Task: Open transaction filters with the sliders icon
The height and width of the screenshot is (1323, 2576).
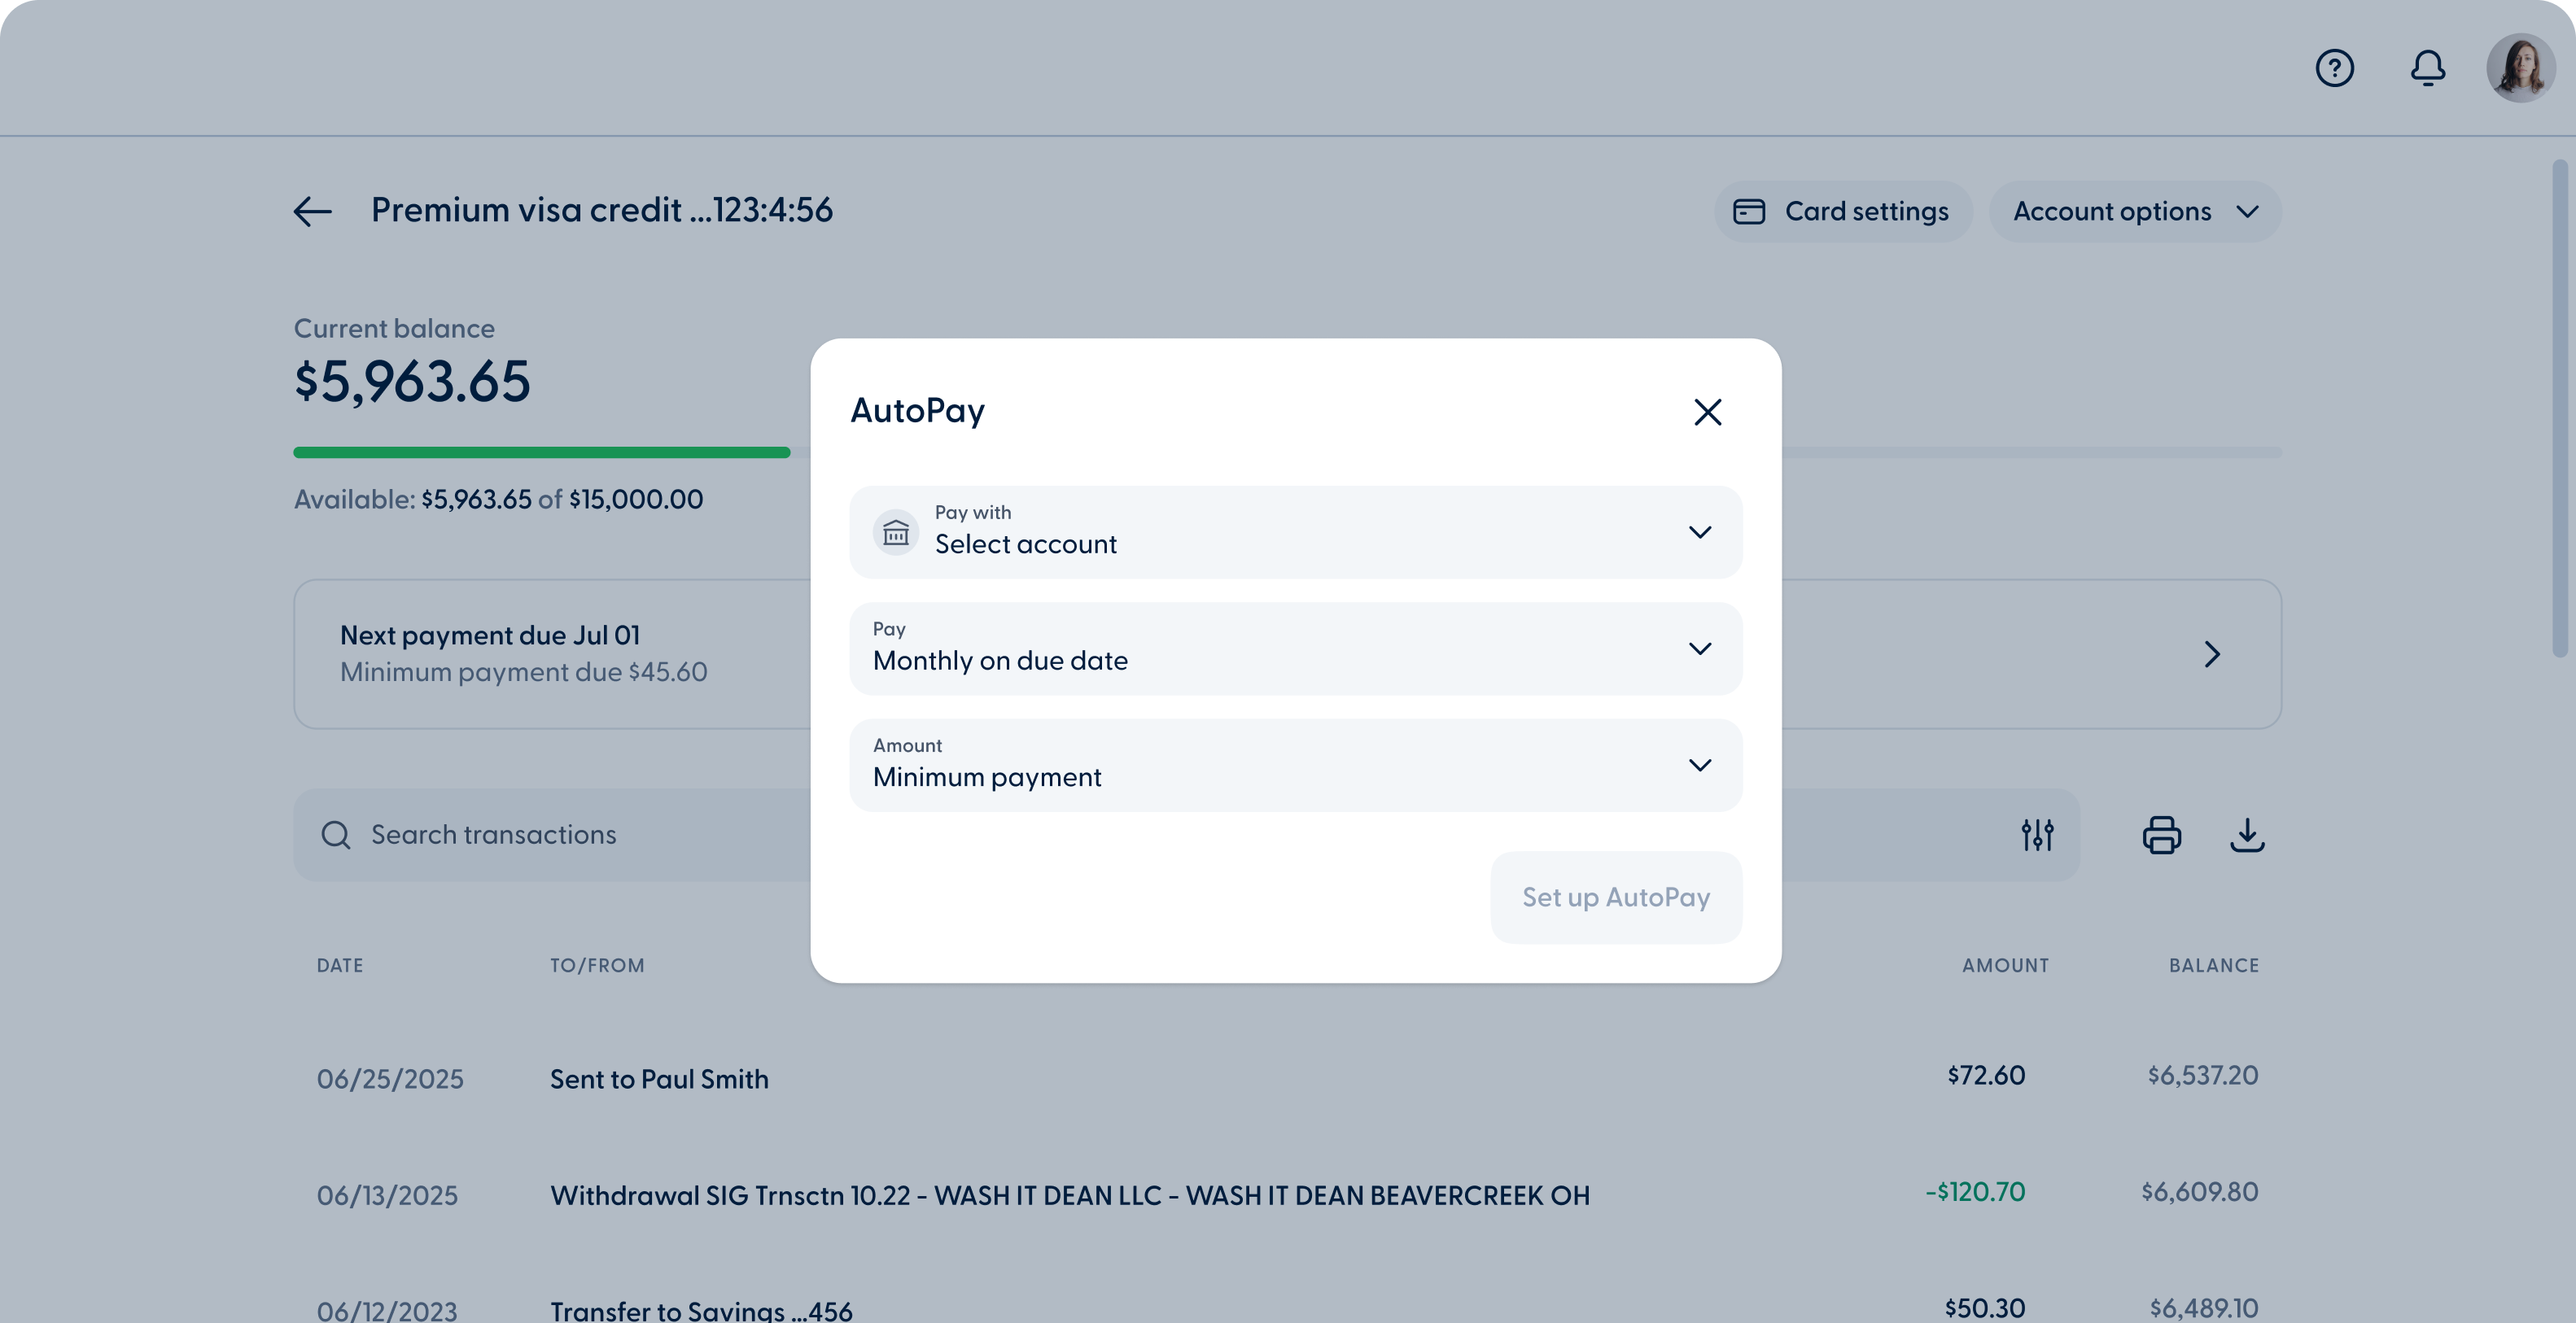Action: pos(2037,834)
